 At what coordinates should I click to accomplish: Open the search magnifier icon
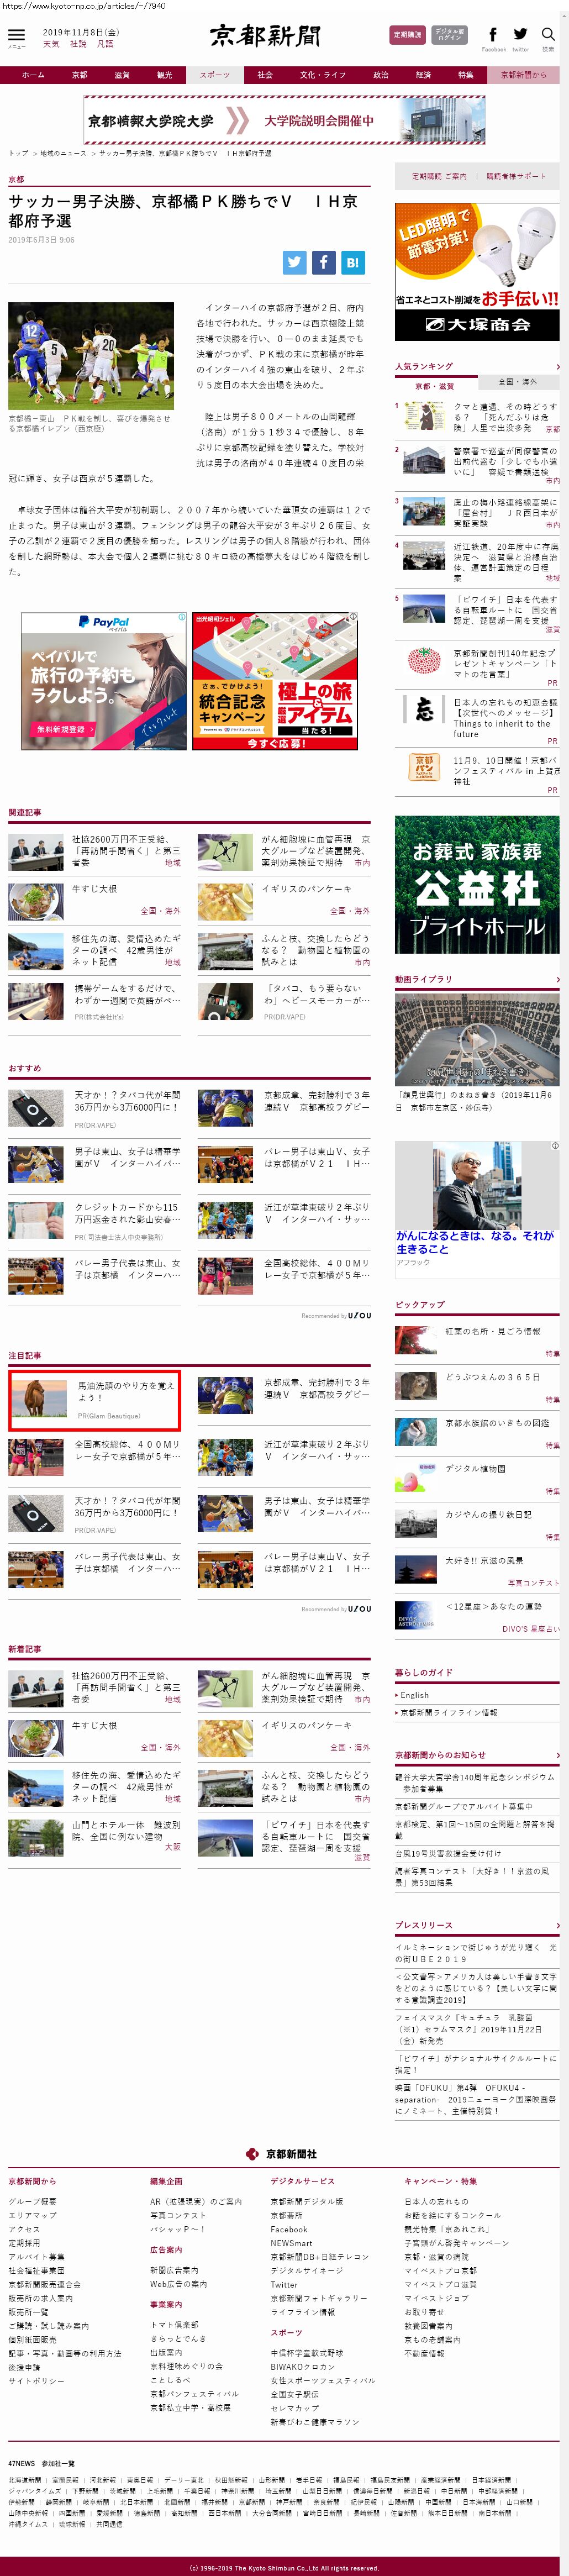tap(548, 35)
